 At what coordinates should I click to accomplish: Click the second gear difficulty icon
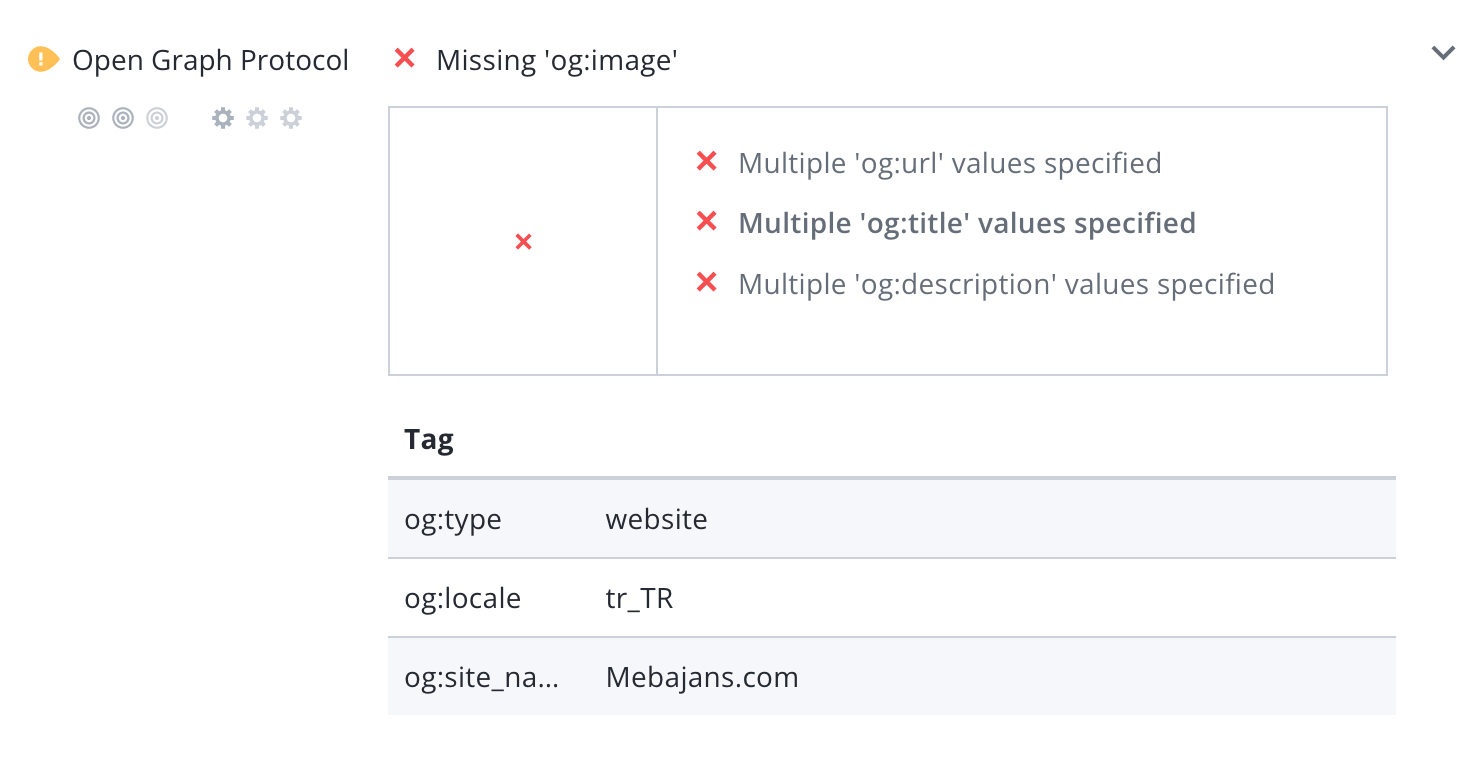pos(257,118)
